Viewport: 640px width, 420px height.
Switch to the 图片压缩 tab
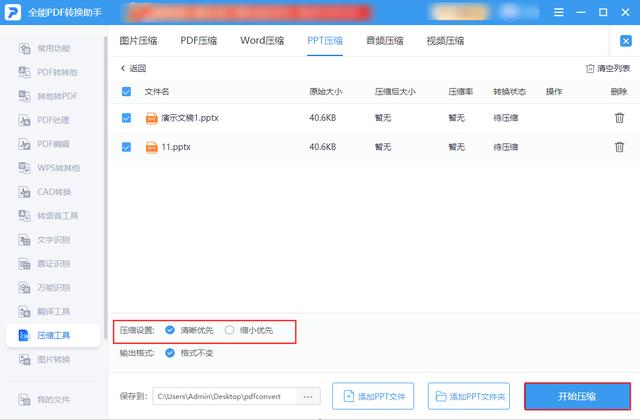138,40
